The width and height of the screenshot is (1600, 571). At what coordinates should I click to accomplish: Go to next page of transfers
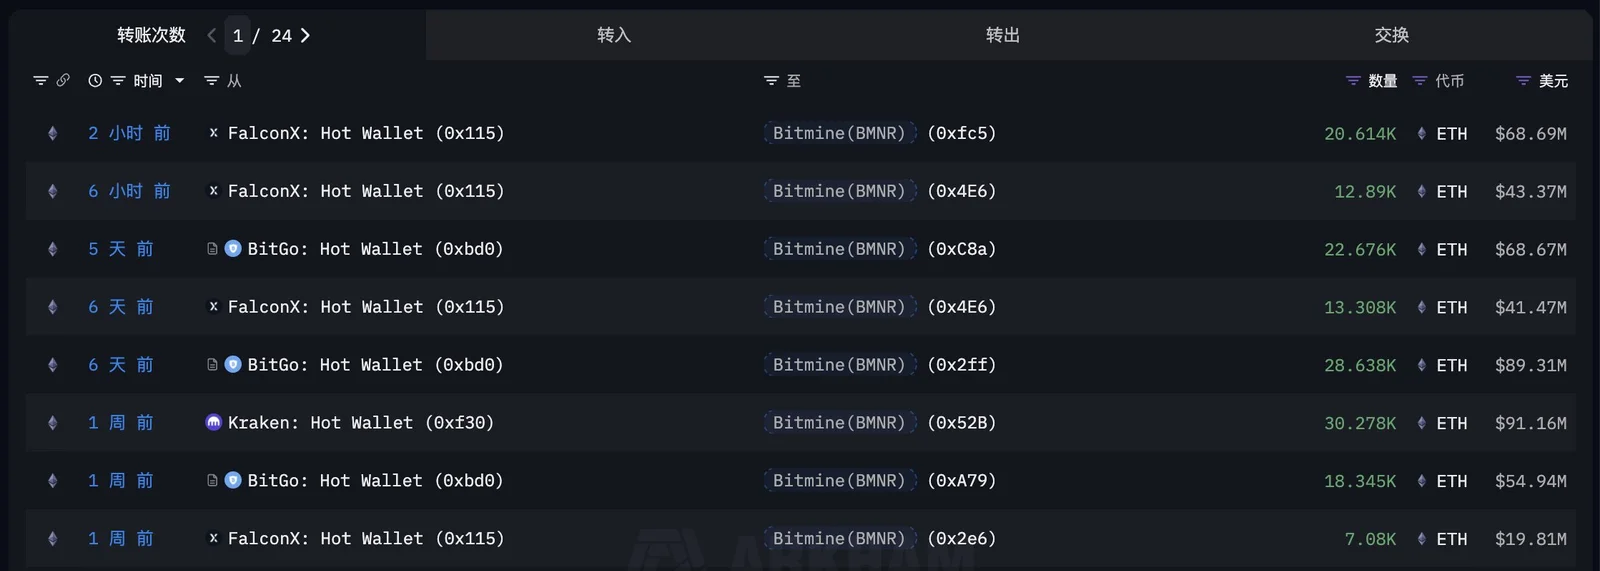[305, 35]
